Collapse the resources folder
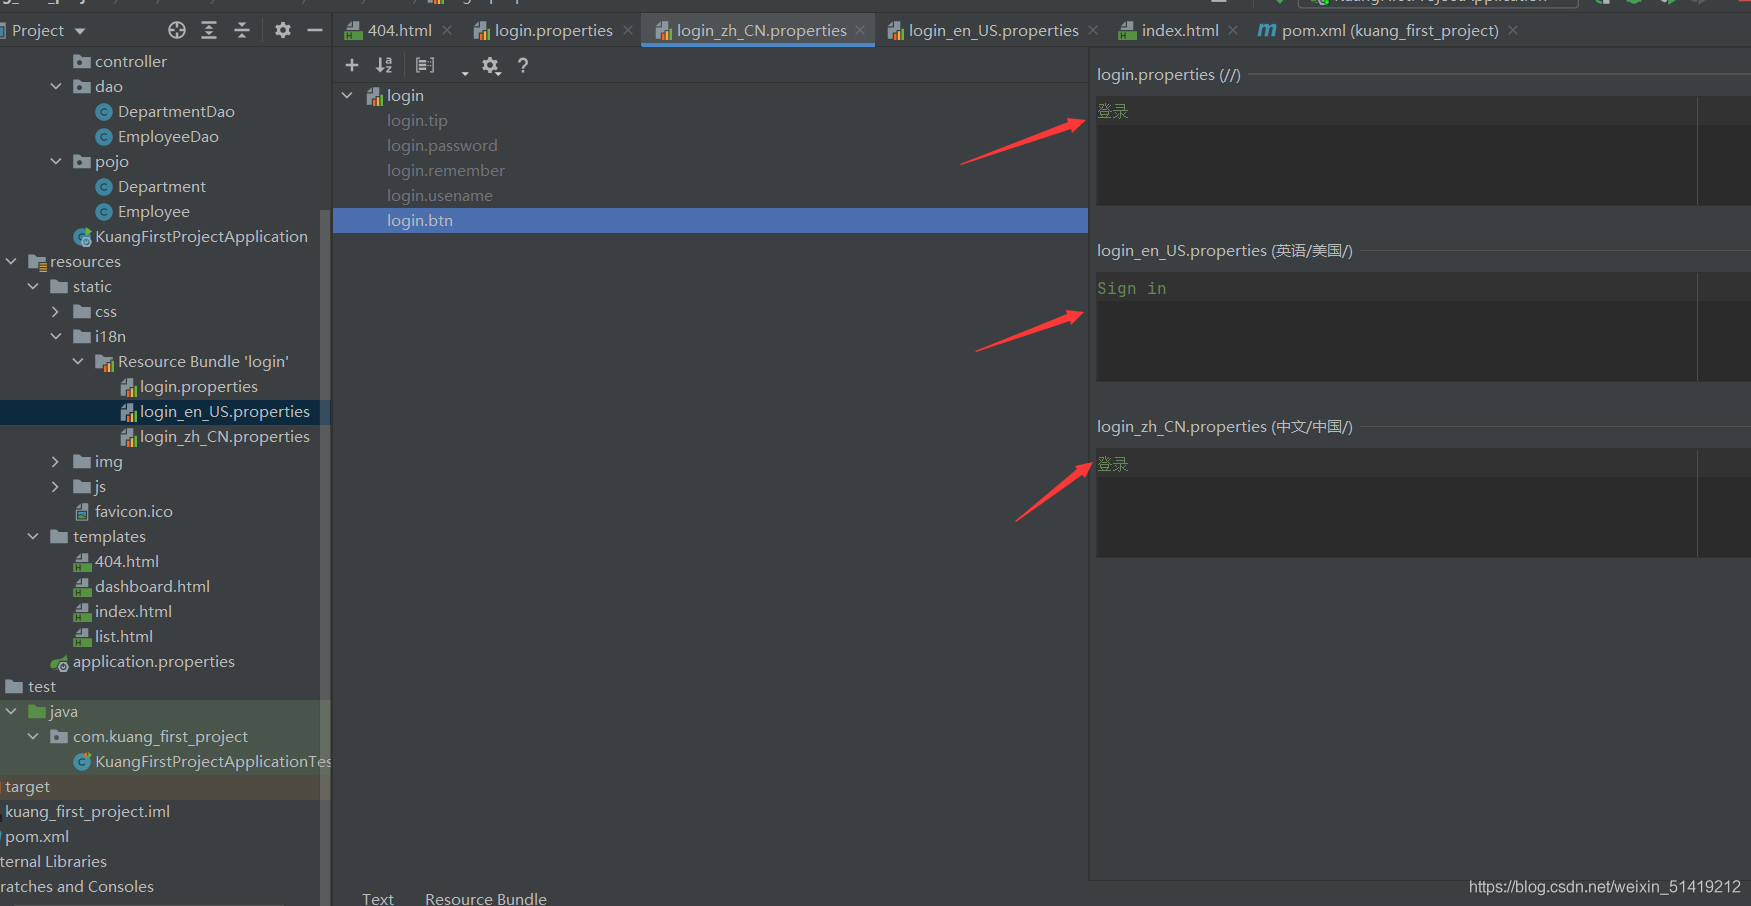1751x906 pixels. coord(11,261)
